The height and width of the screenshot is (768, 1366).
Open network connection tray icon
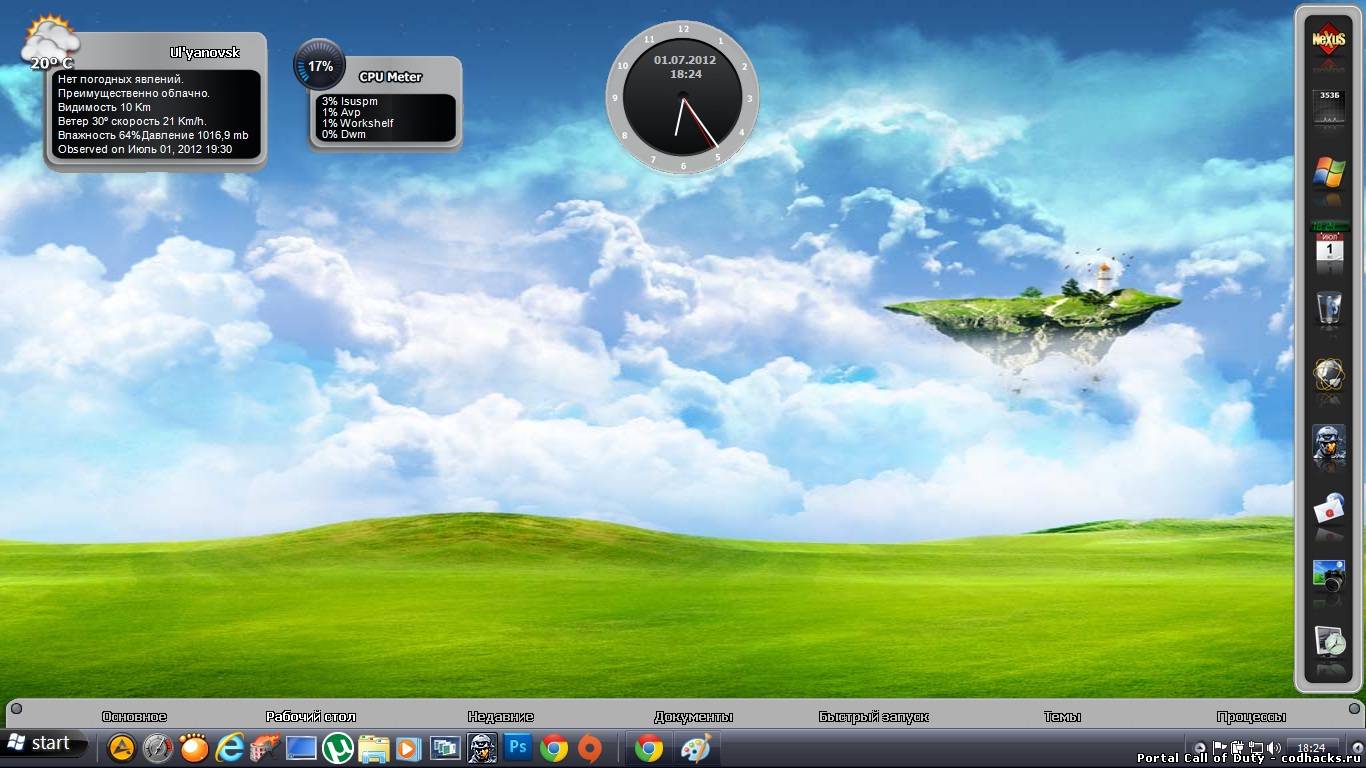tap(1255, 747)
